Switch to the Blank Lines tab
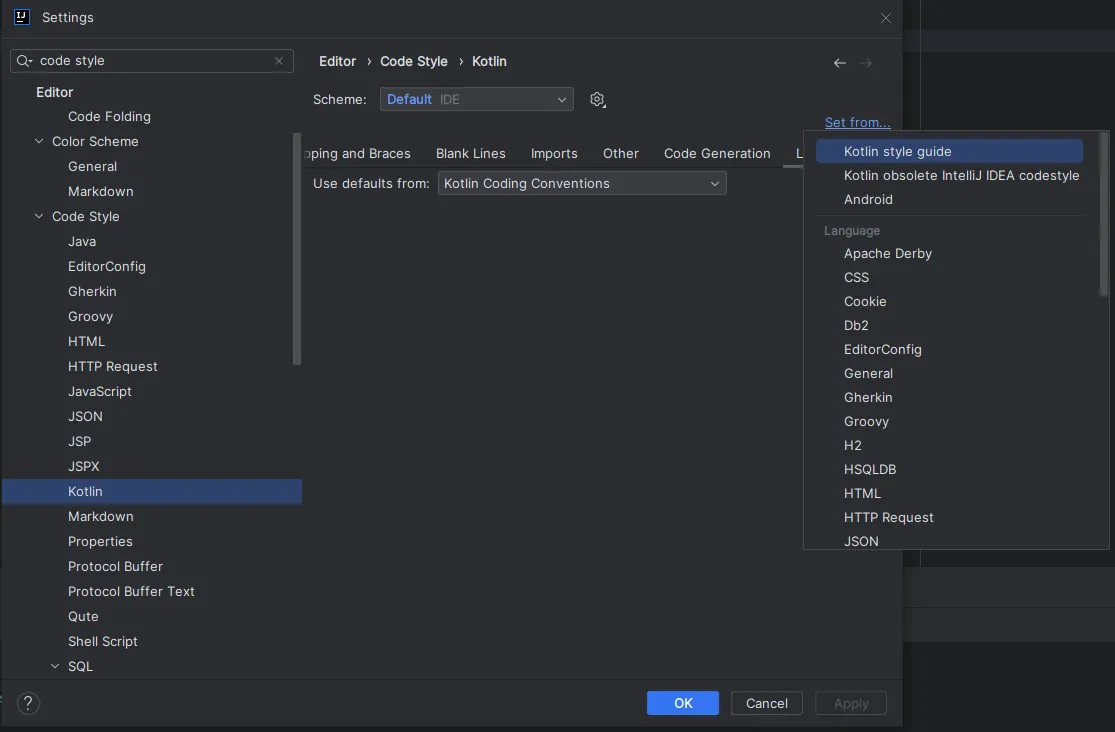 (x=471, y=154)
